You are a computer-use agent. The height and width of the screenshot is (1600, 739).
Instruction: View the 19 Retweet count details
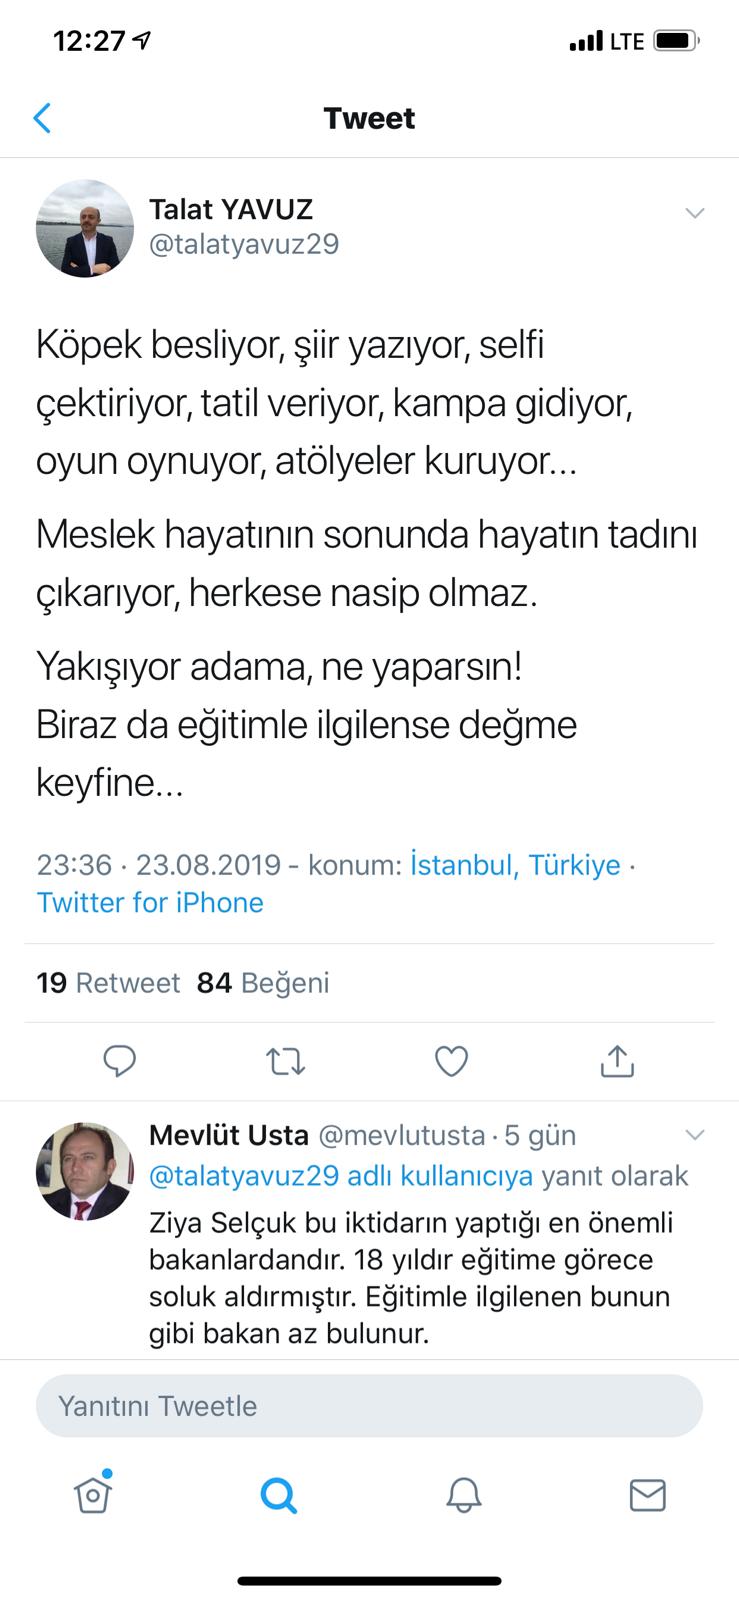click(107, 982)
